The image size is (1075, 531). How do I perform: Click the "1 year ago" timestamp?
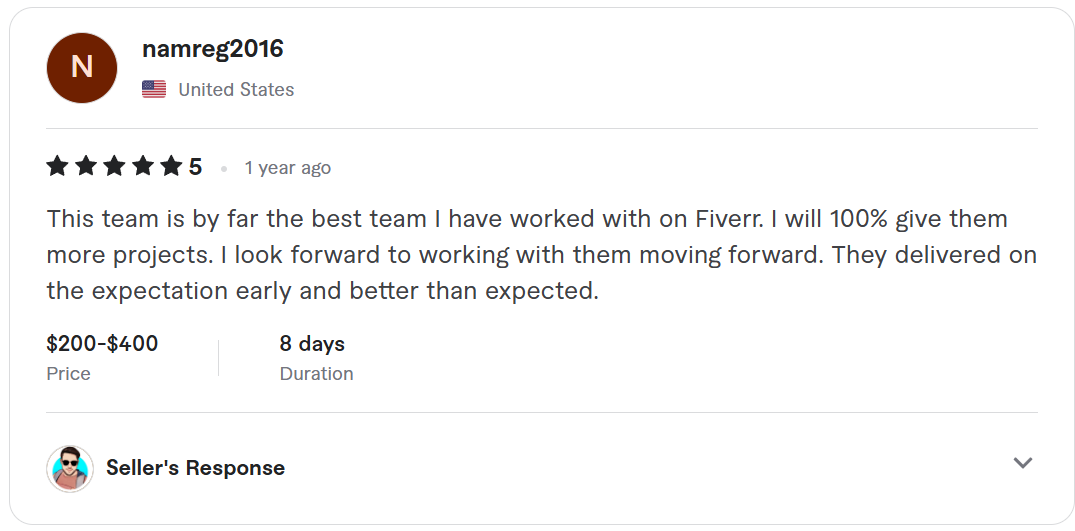pyautogui.click(x=288, y=168)
